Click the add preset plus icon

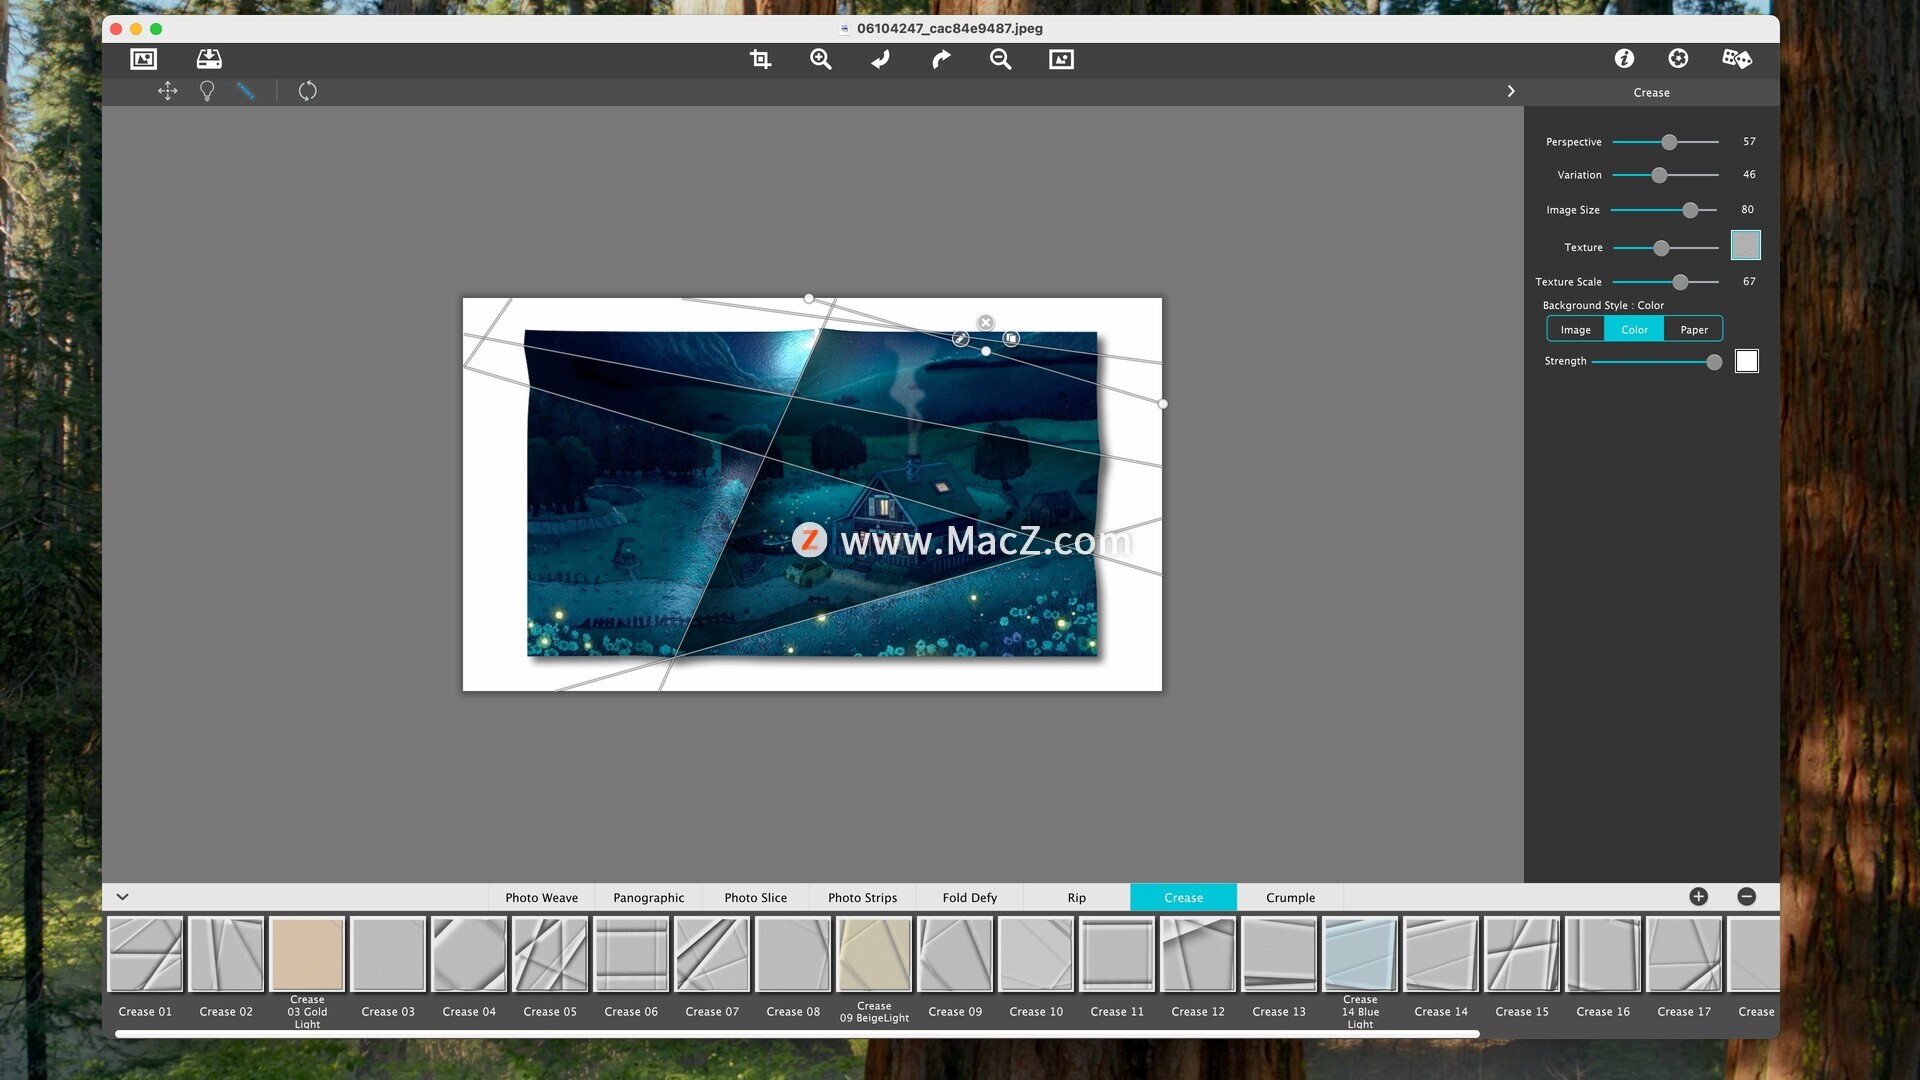pos(1699,897)
